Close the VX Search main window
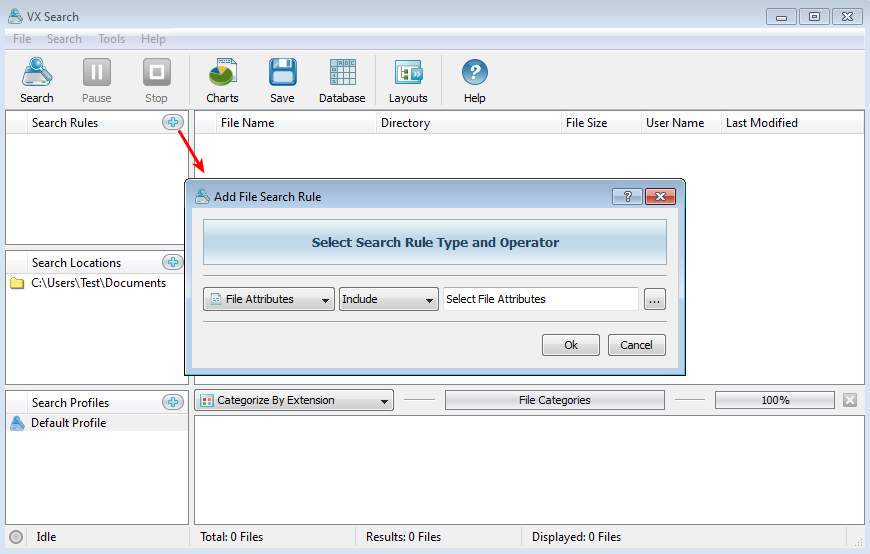This screenshot has width=870, height=554. (847, 17)
